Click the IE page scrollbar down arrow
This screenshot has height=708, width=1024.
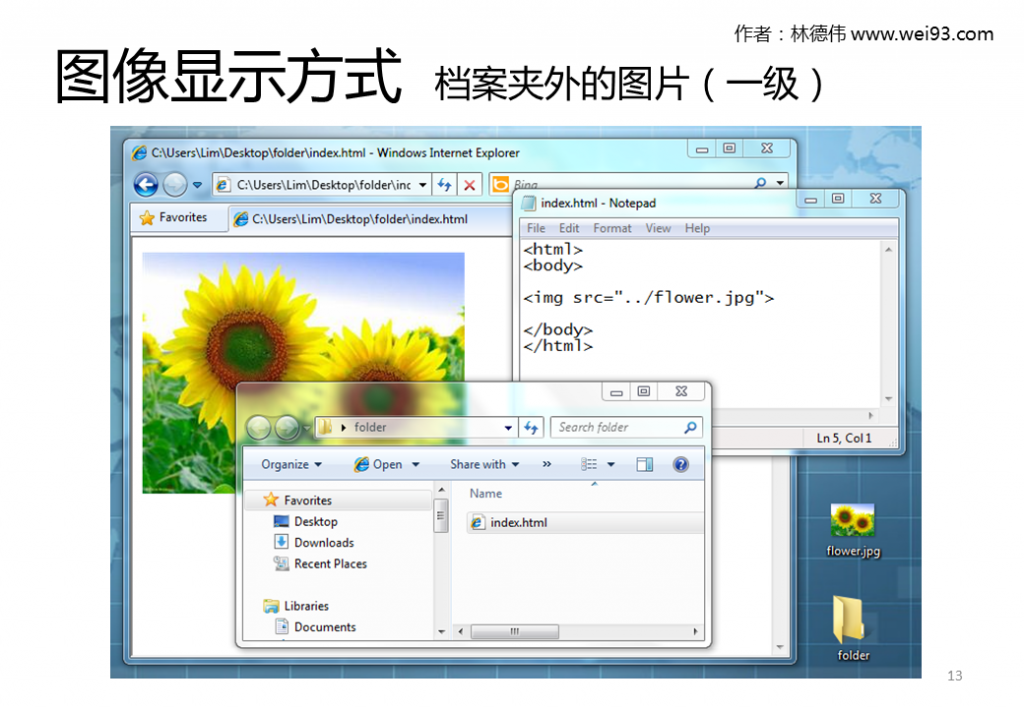click(x=780, y=647)
